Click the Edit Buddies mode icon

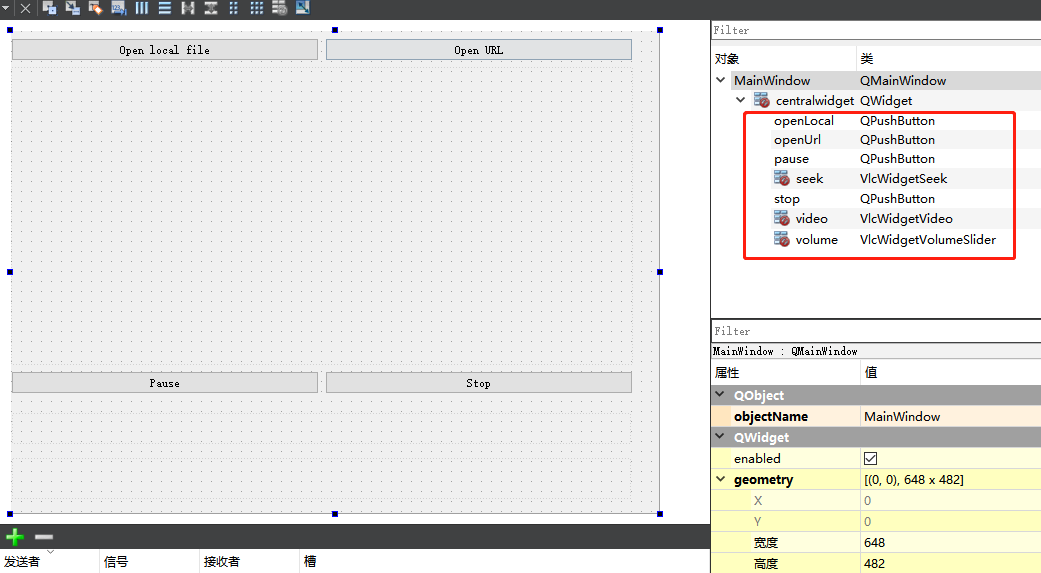click(x=96, y=8)
